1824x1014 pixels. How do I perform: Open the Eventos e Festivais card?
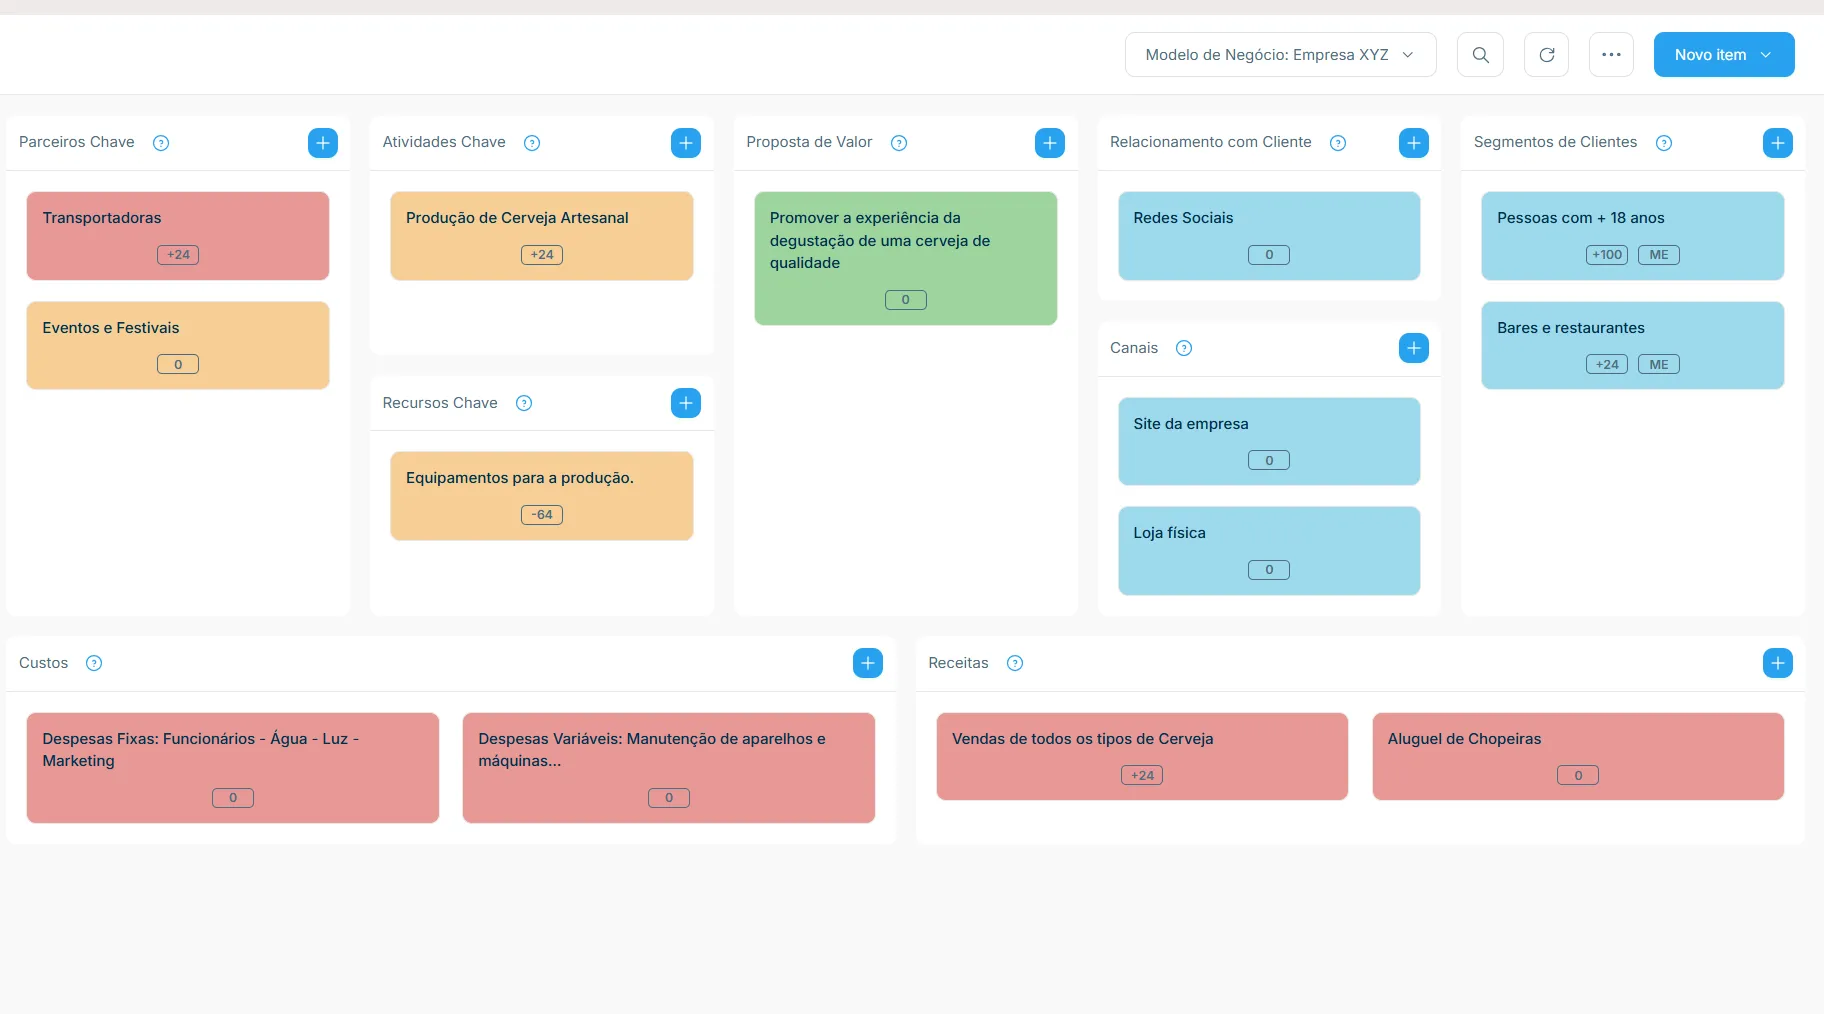(x=178, y=345)
